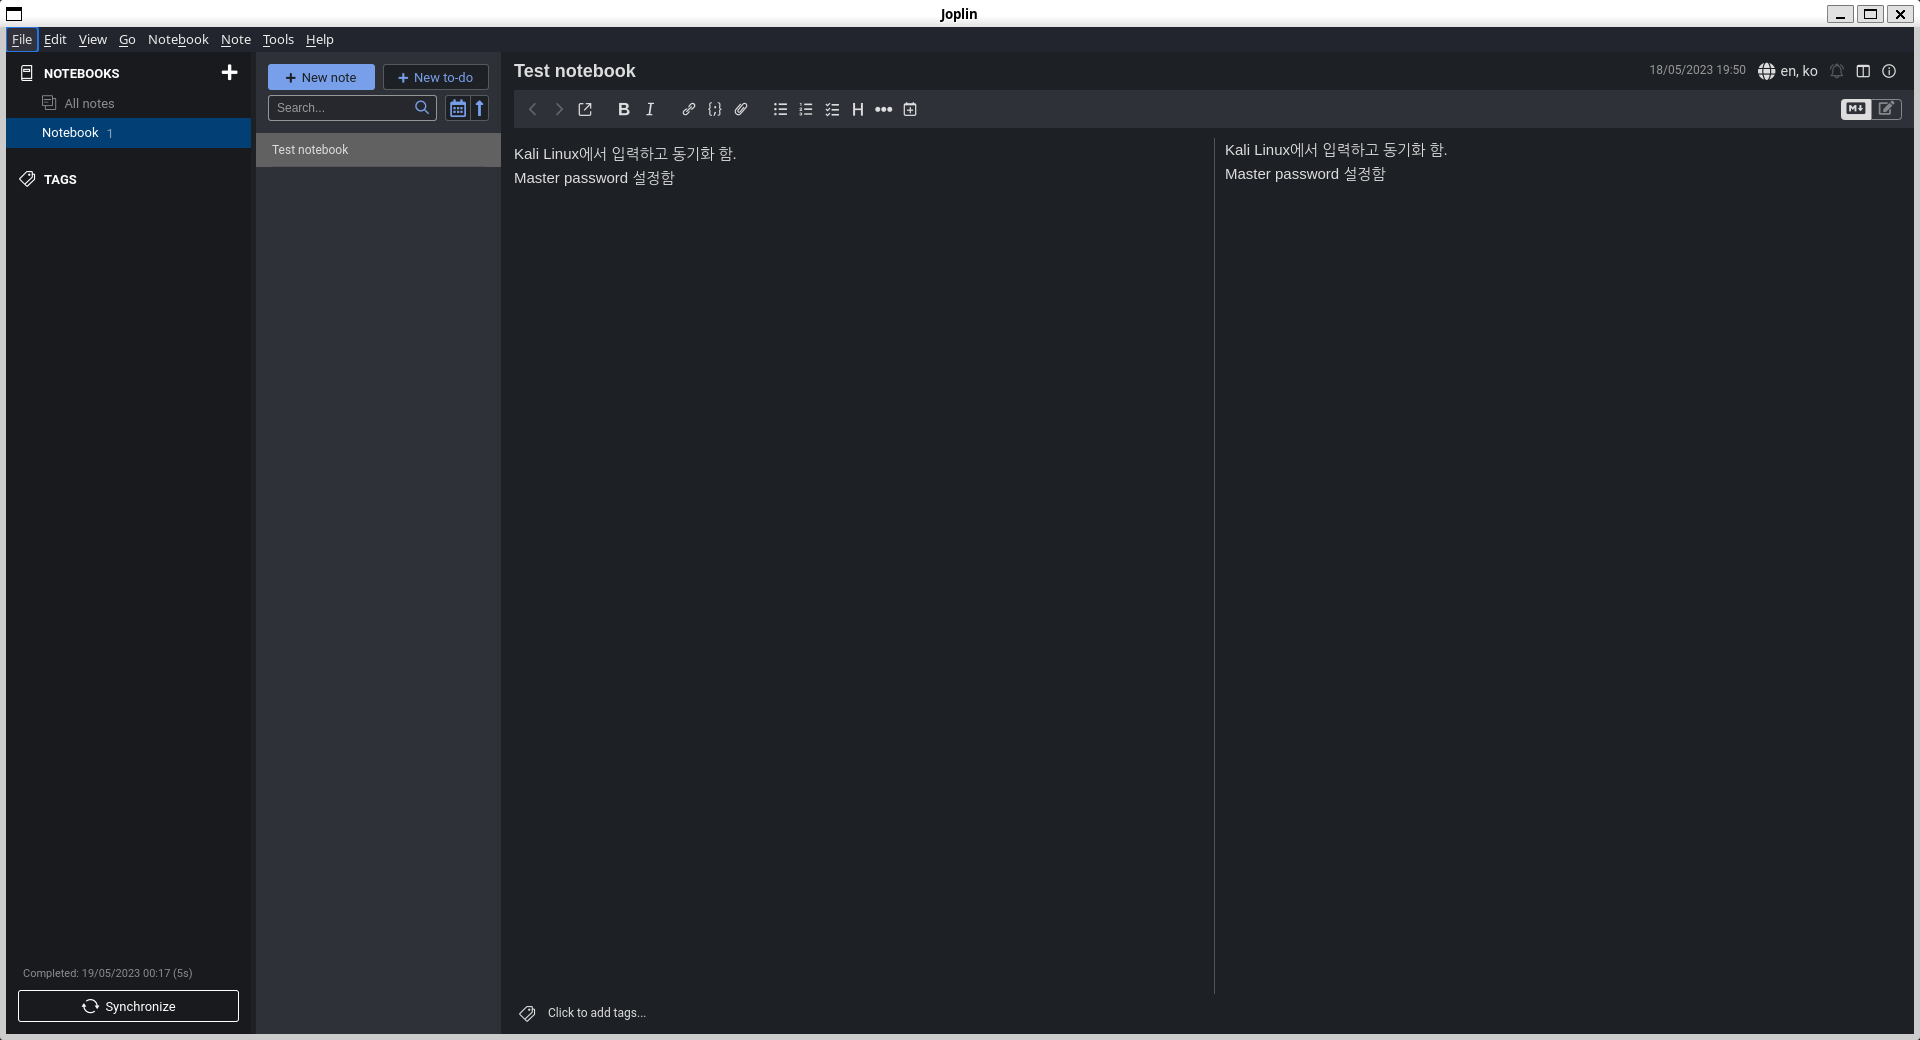Click to add tags link
The image size is (1920, 1040).
597,1013
